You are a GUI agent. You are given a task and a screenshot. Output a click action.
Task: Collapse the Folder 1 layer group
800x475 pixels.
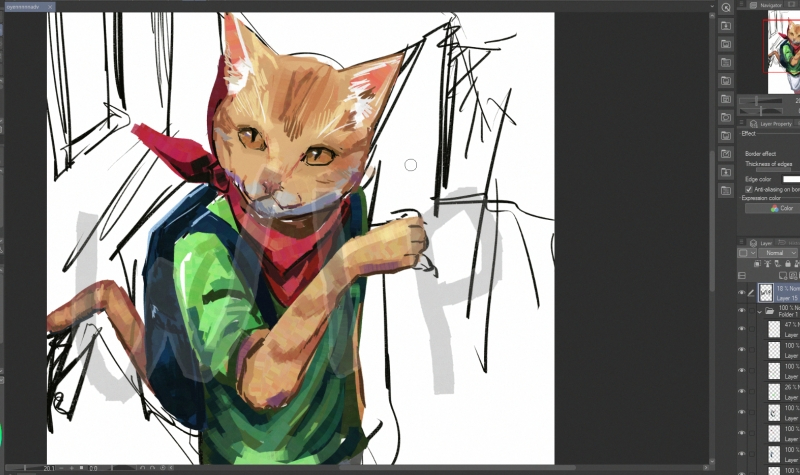[x=759, y=311]
